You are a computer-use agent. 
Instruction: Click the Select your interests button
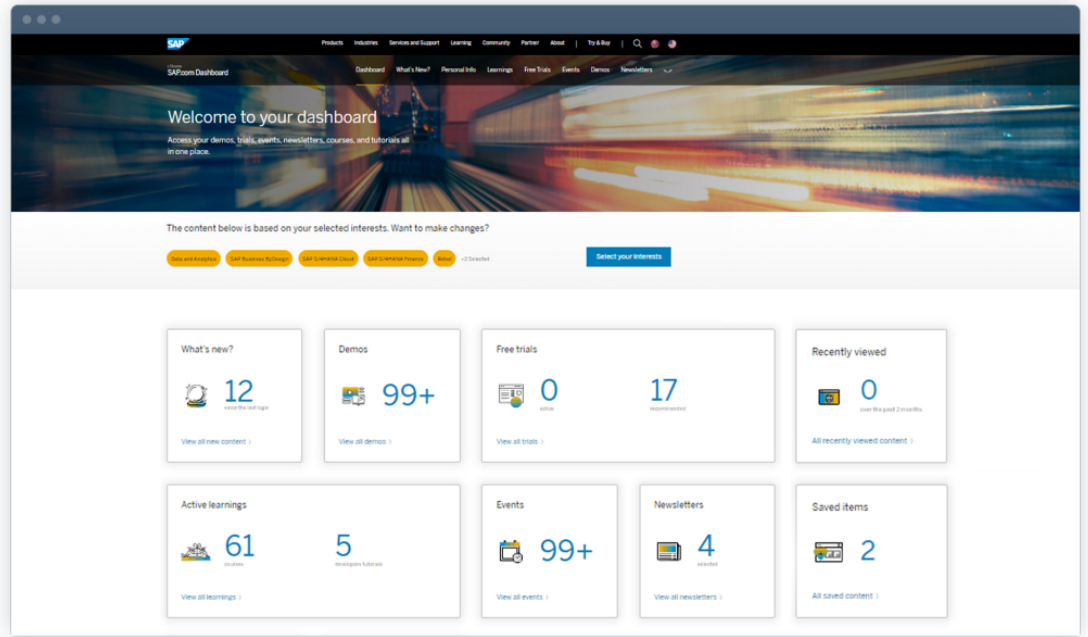click(629, 257)
